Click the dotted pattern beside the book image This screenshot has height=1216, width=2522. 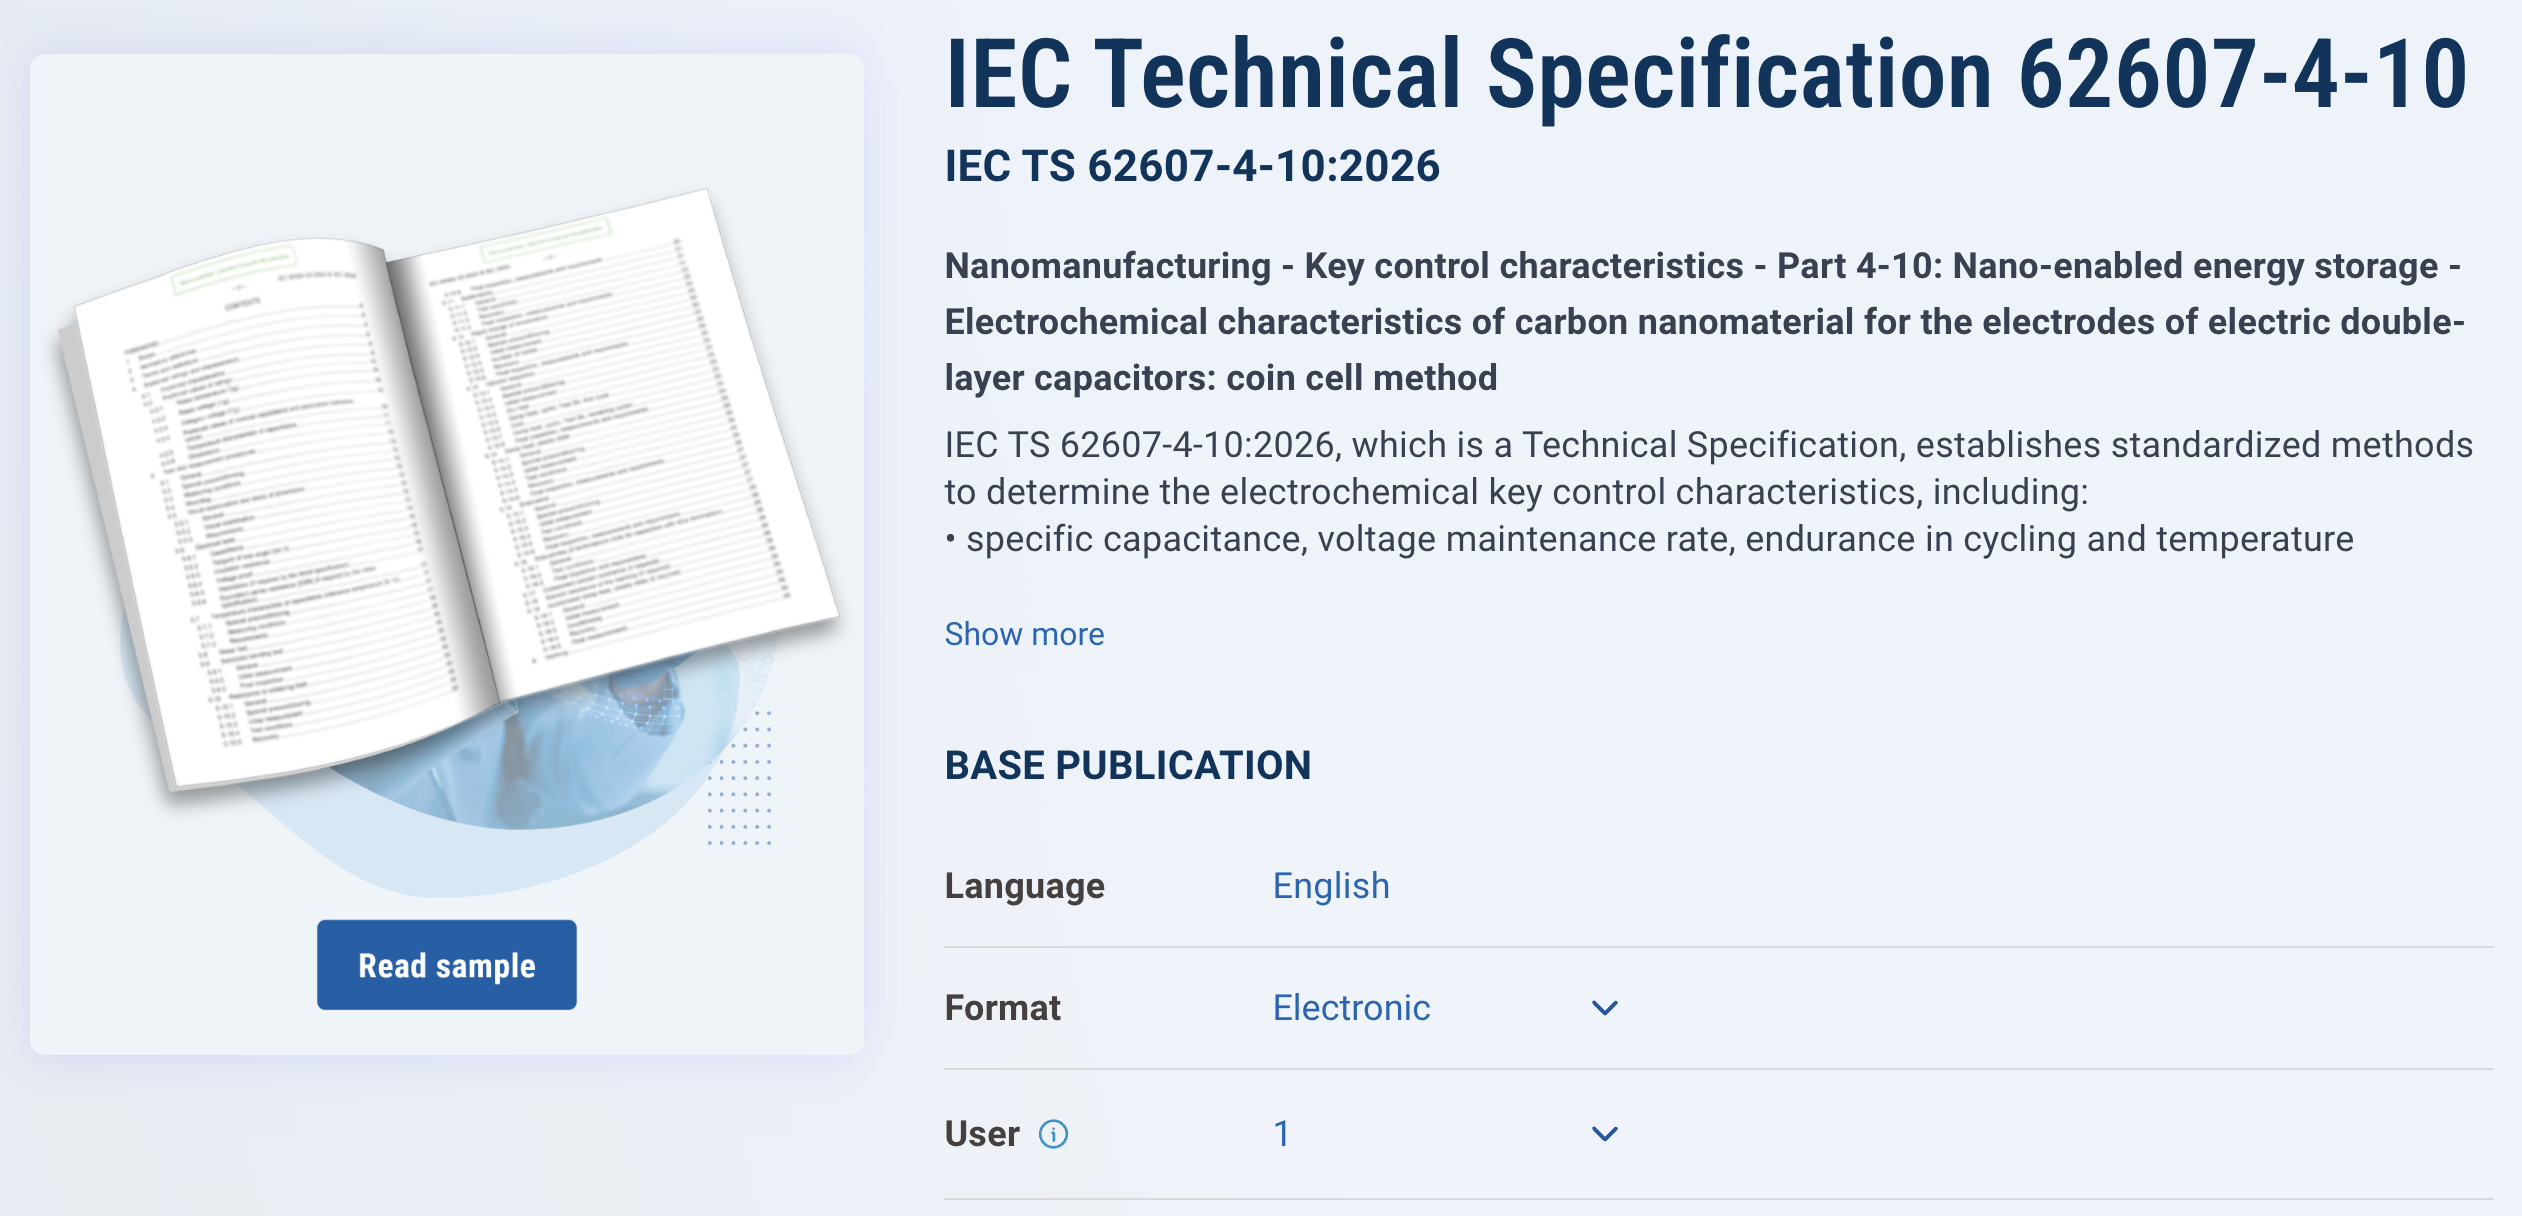(x=740, y=778)
